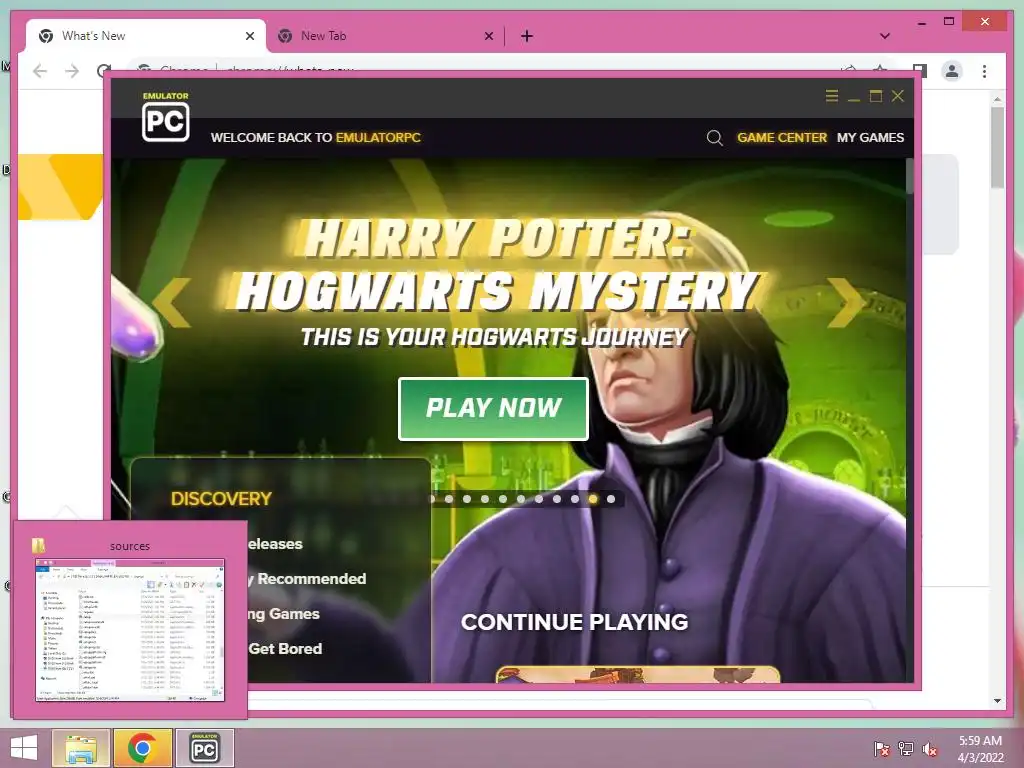Maximize the Chrome window

point(949,22)
